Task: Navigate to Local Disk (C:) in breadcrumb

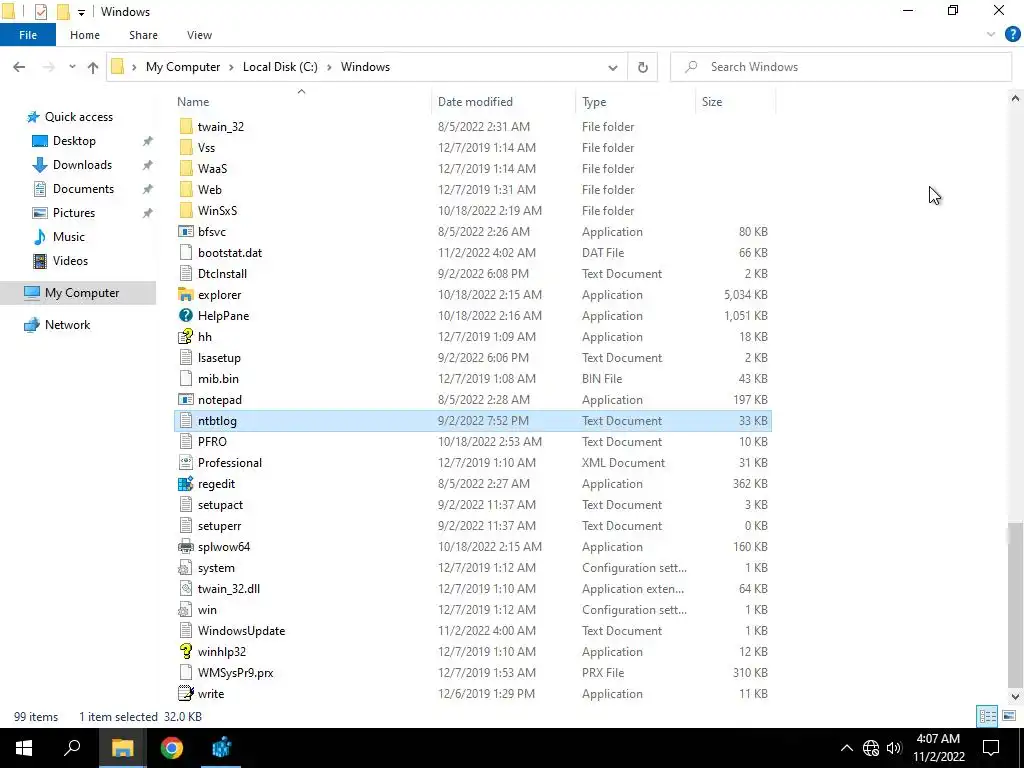Action: [280, 67]
